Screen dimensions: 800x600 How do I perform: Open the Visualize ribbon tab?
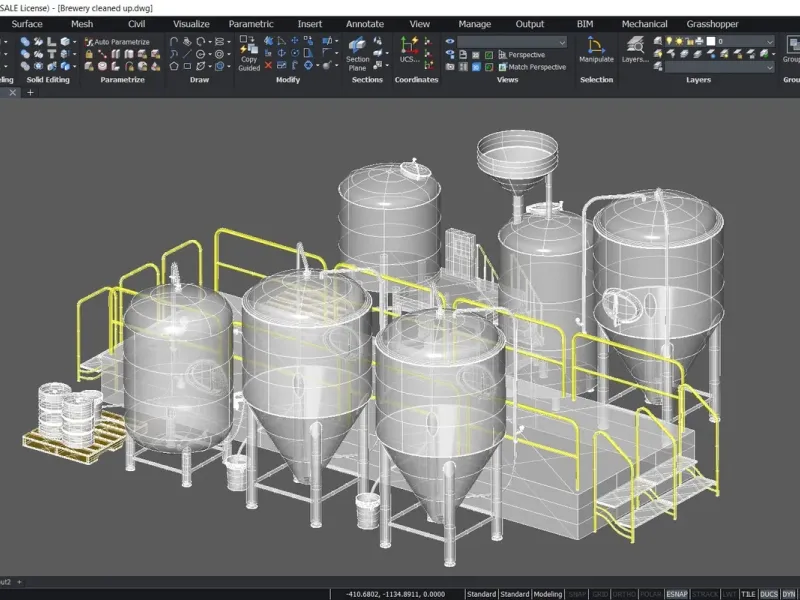tap(191, 23)
